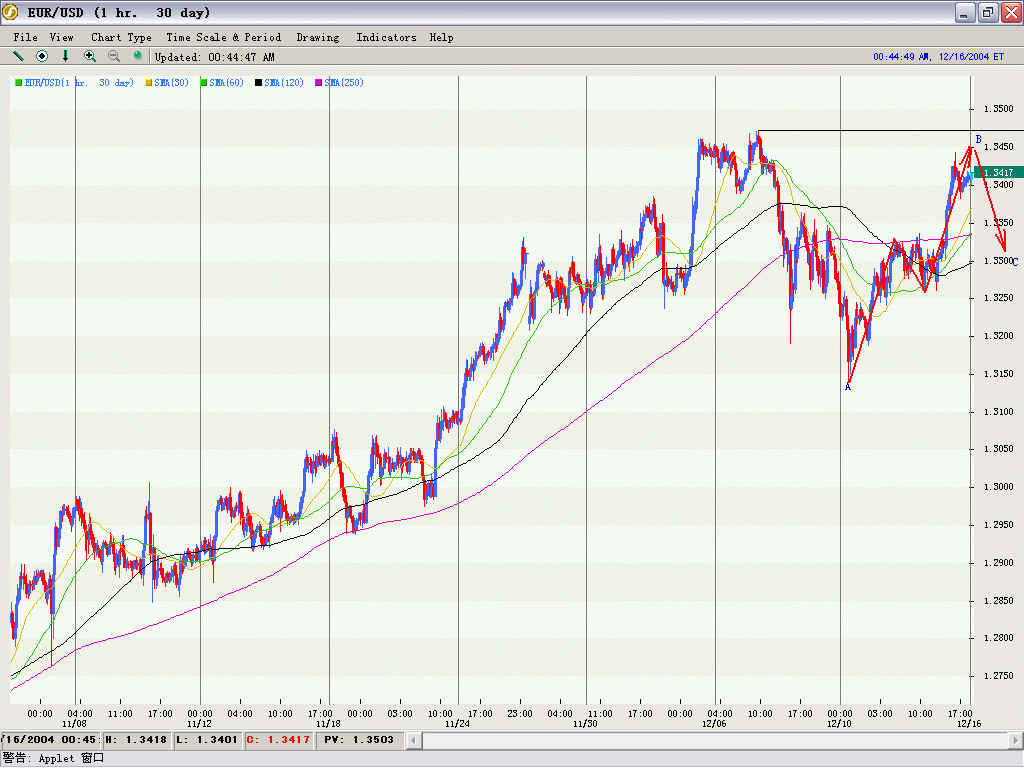Click the EUR/USD(1 hr. 30 day) legend label
This screenshot has width=1024, height=768.
[79, 83]
